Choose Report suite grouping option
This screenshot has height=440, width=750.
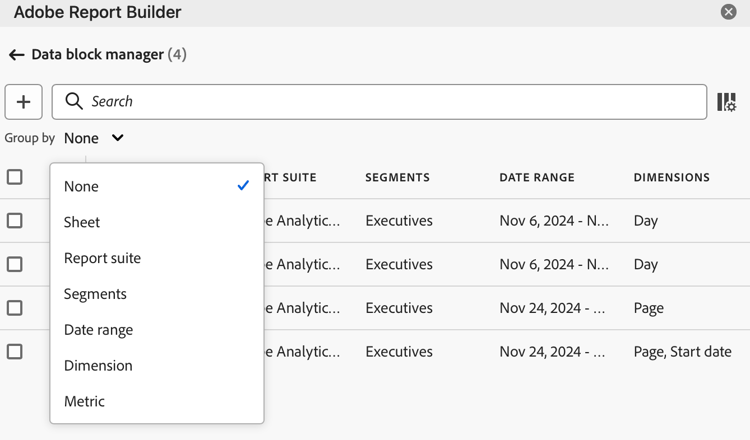(102, 258)
